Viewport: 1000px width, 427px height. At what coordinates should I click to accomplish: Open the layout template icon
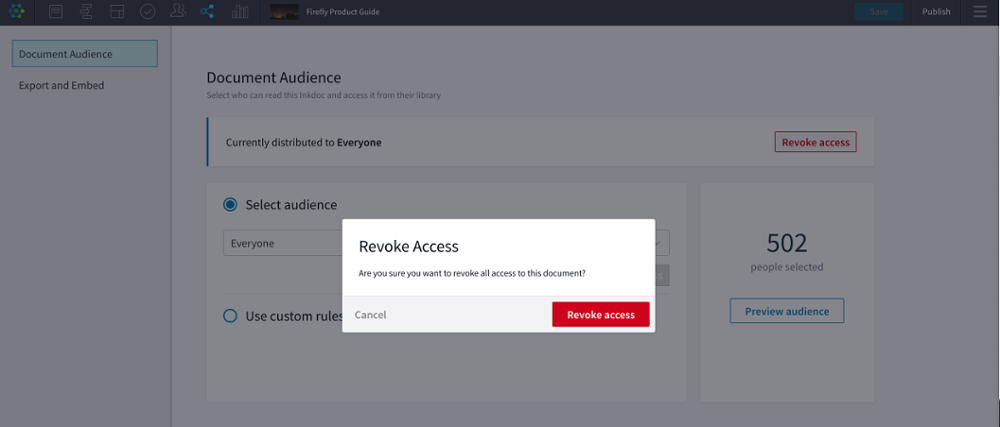click(117, 11)
